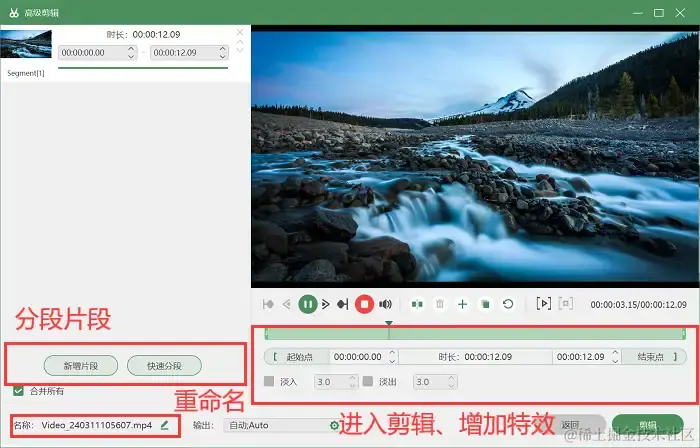Viewport: 700px width, 448px height.
Task: Click the 快速分段 button
Action: tap(164, 366)
